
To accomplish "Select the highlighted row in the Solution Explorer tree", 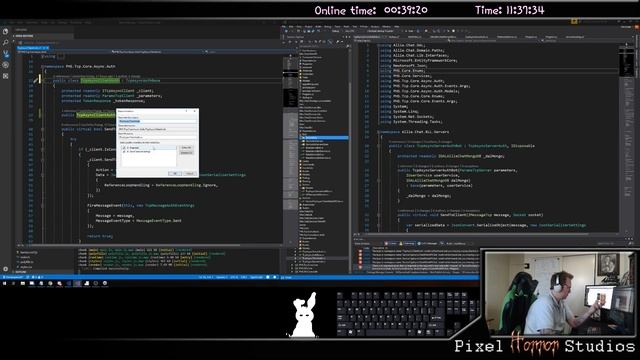I will click(x=324, y=138).
